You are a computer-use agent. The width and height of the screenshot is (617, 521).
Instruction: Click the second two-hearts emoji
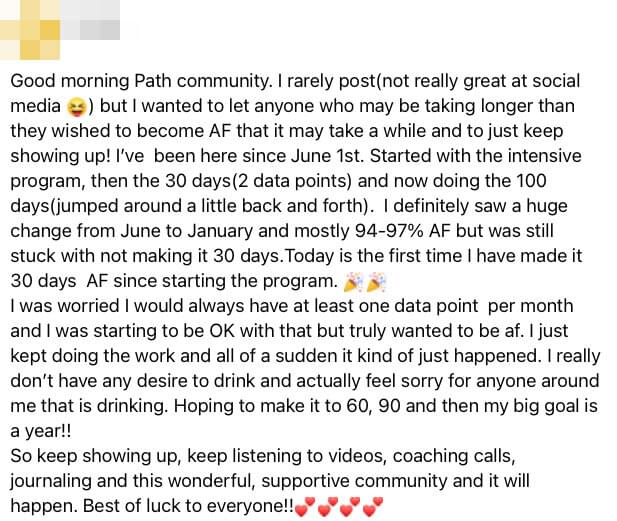pos(326,508)
